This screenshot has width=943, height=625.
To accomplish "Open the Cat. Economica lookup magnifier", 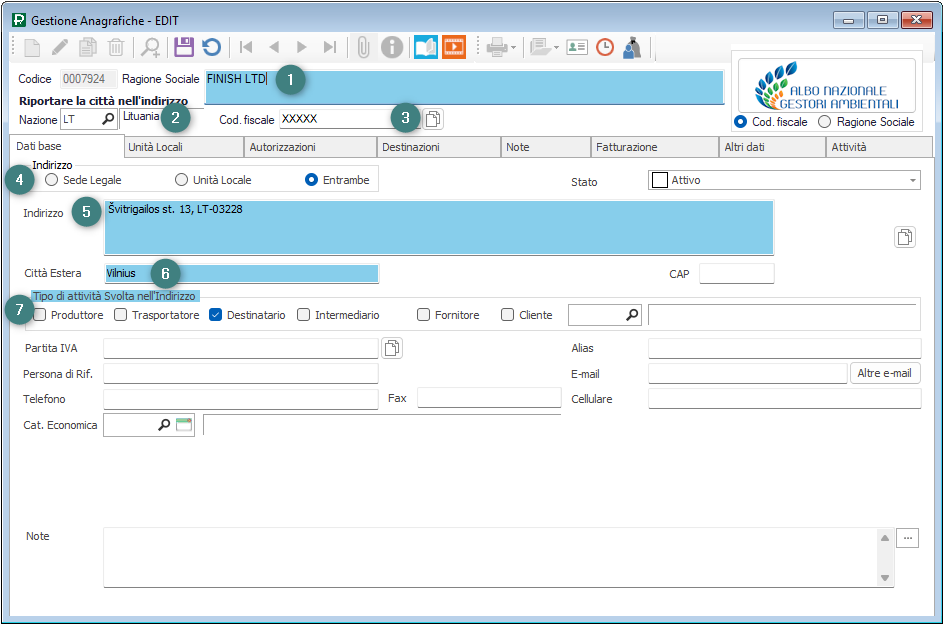I will coord(164,425).
